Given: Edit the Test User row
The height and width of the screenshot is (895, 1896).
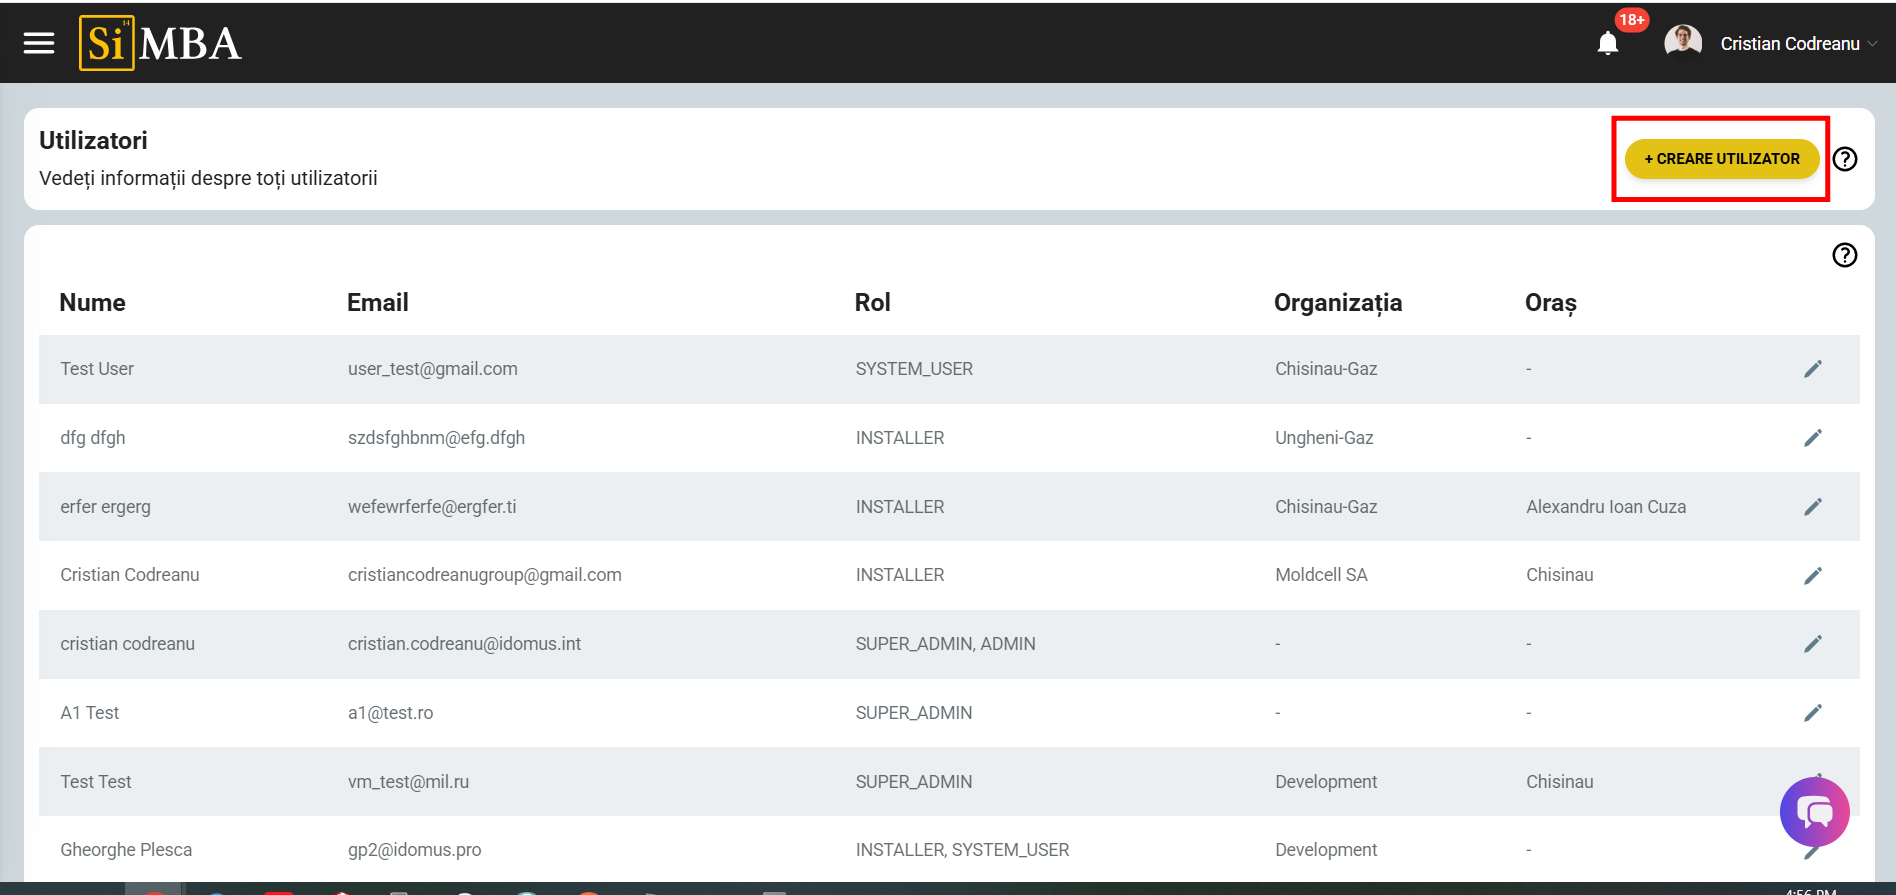Looking at the screenshot, I should [x=1812, y=369].
